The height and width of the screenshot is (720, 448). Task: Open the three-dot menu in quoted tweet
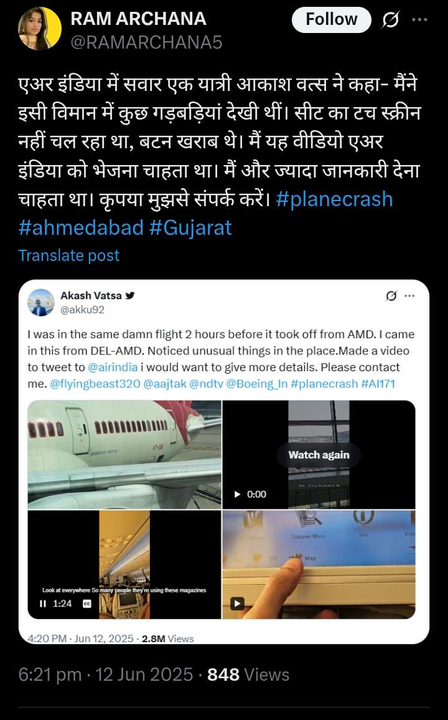(409, 296)
